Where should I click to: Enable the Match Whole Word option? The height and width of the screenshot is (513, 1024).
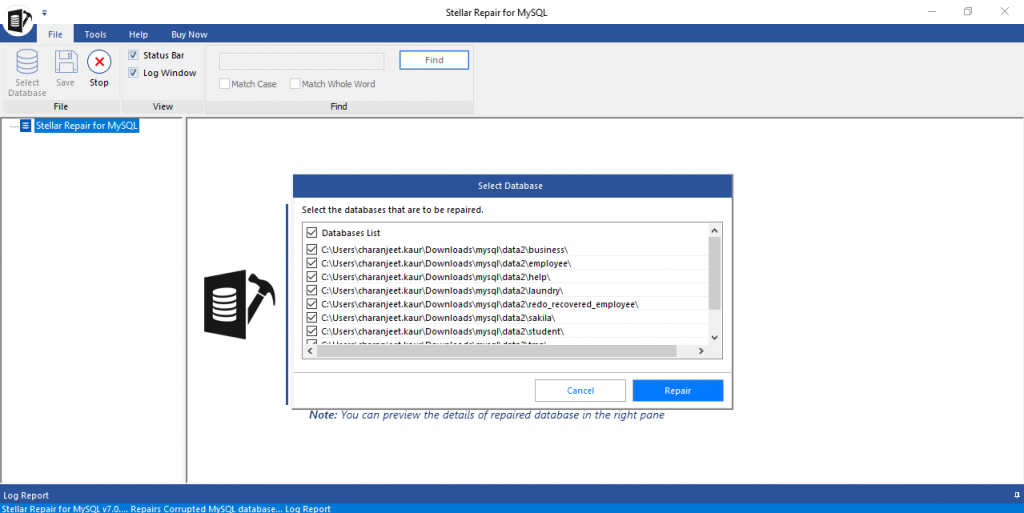[x=295, y=84]
